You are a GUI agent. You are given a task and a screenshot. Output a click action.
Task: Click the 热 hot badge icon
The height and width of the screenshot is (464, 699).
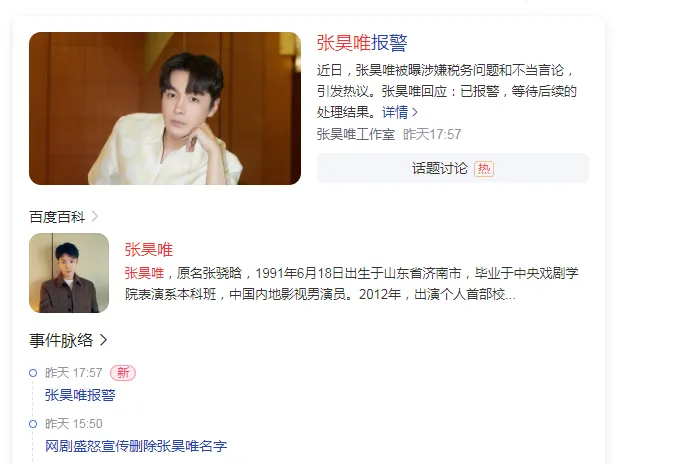[x=484, y=169]
